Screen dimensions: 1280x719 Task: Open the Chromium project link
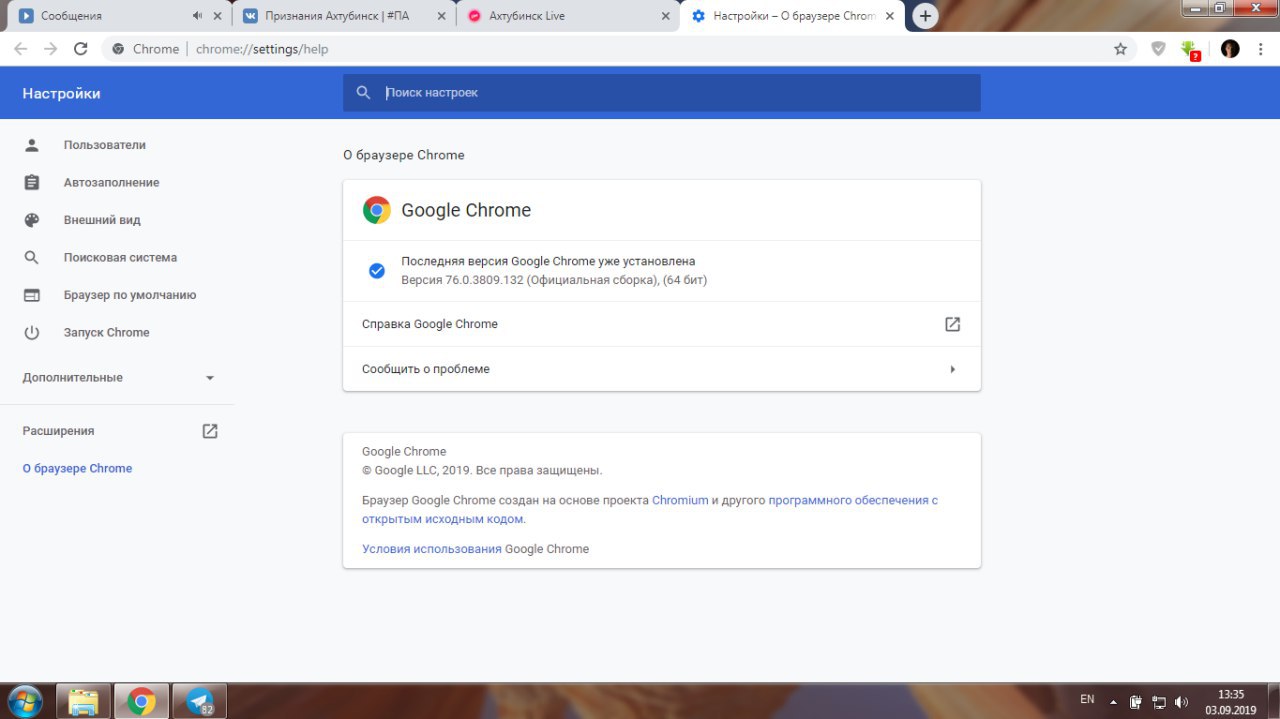pos(680,500)
